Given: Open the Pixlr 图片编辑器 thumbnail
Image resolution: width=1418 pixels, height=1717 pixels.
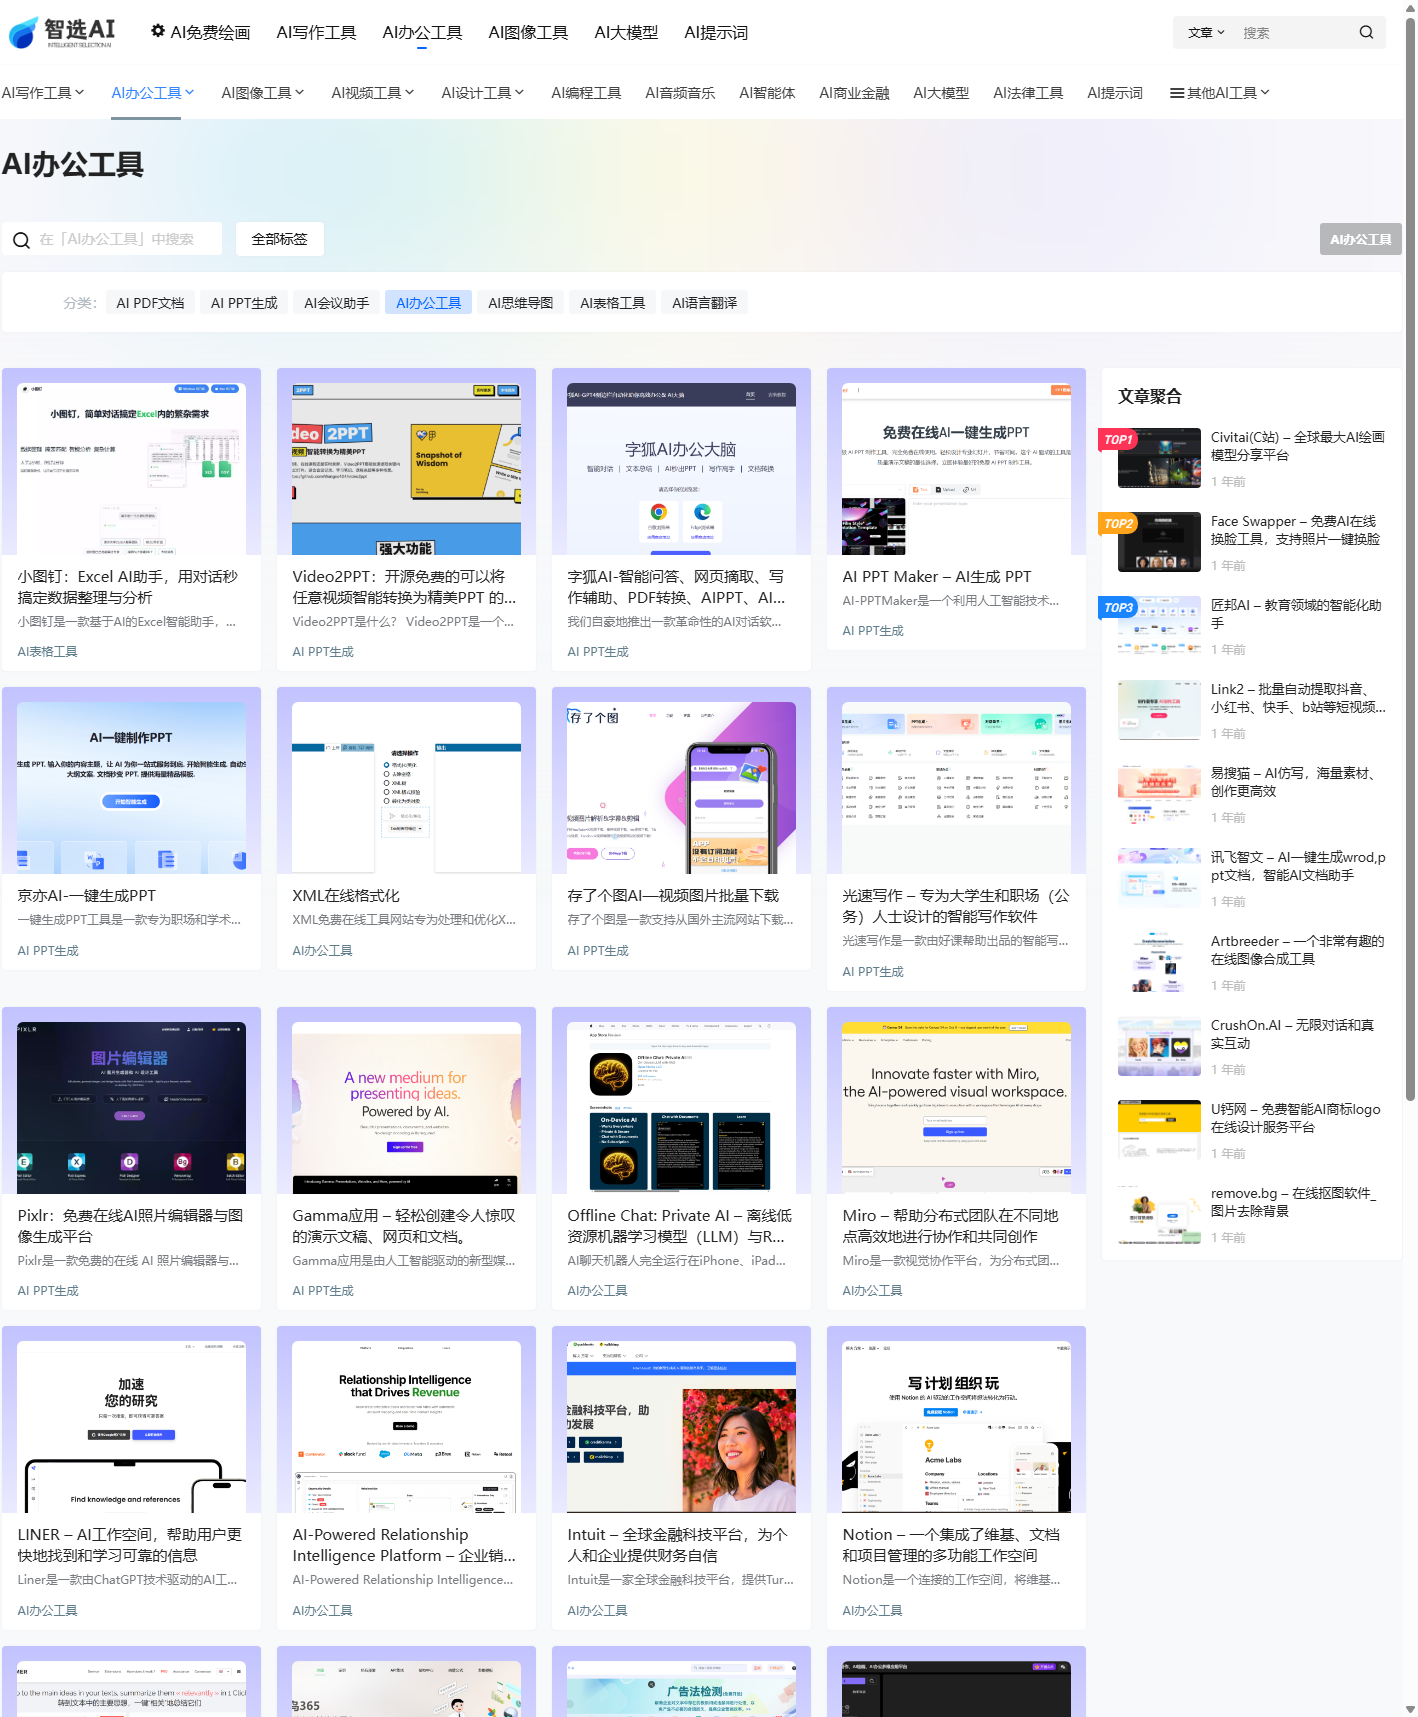Looking at the screenshot, I should pyautogui.click(x=131, y=1107).
